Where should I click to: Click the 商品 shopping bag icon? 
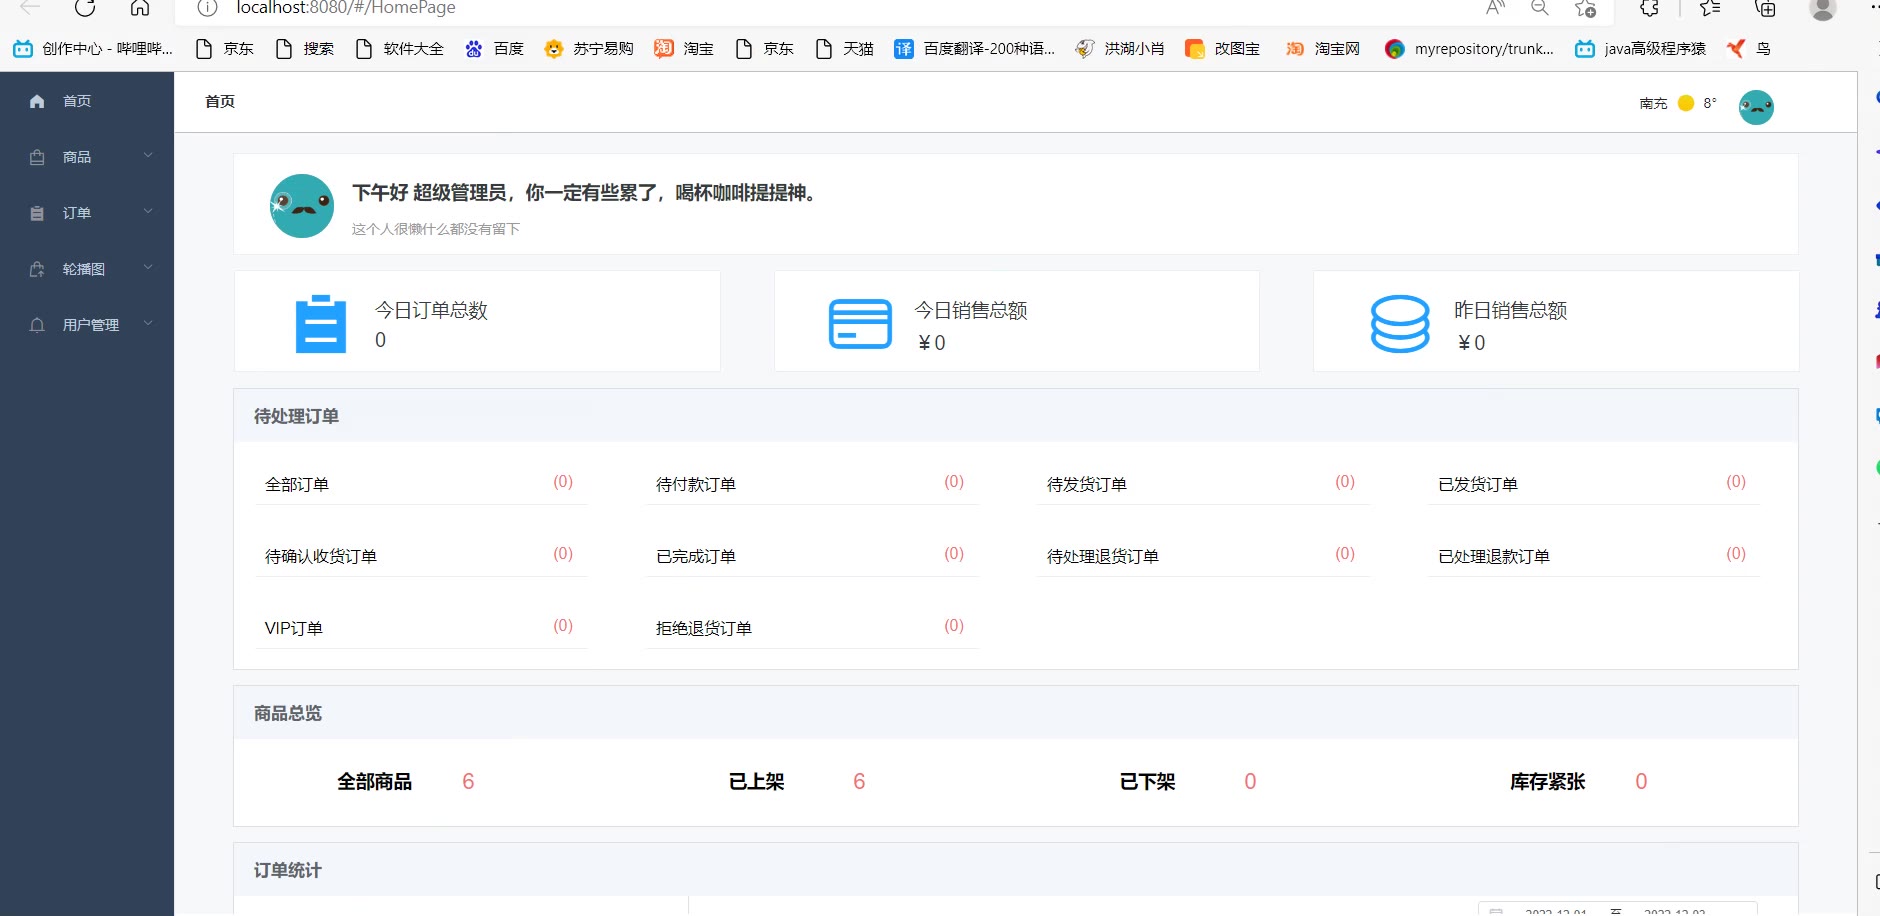[37, 157]
